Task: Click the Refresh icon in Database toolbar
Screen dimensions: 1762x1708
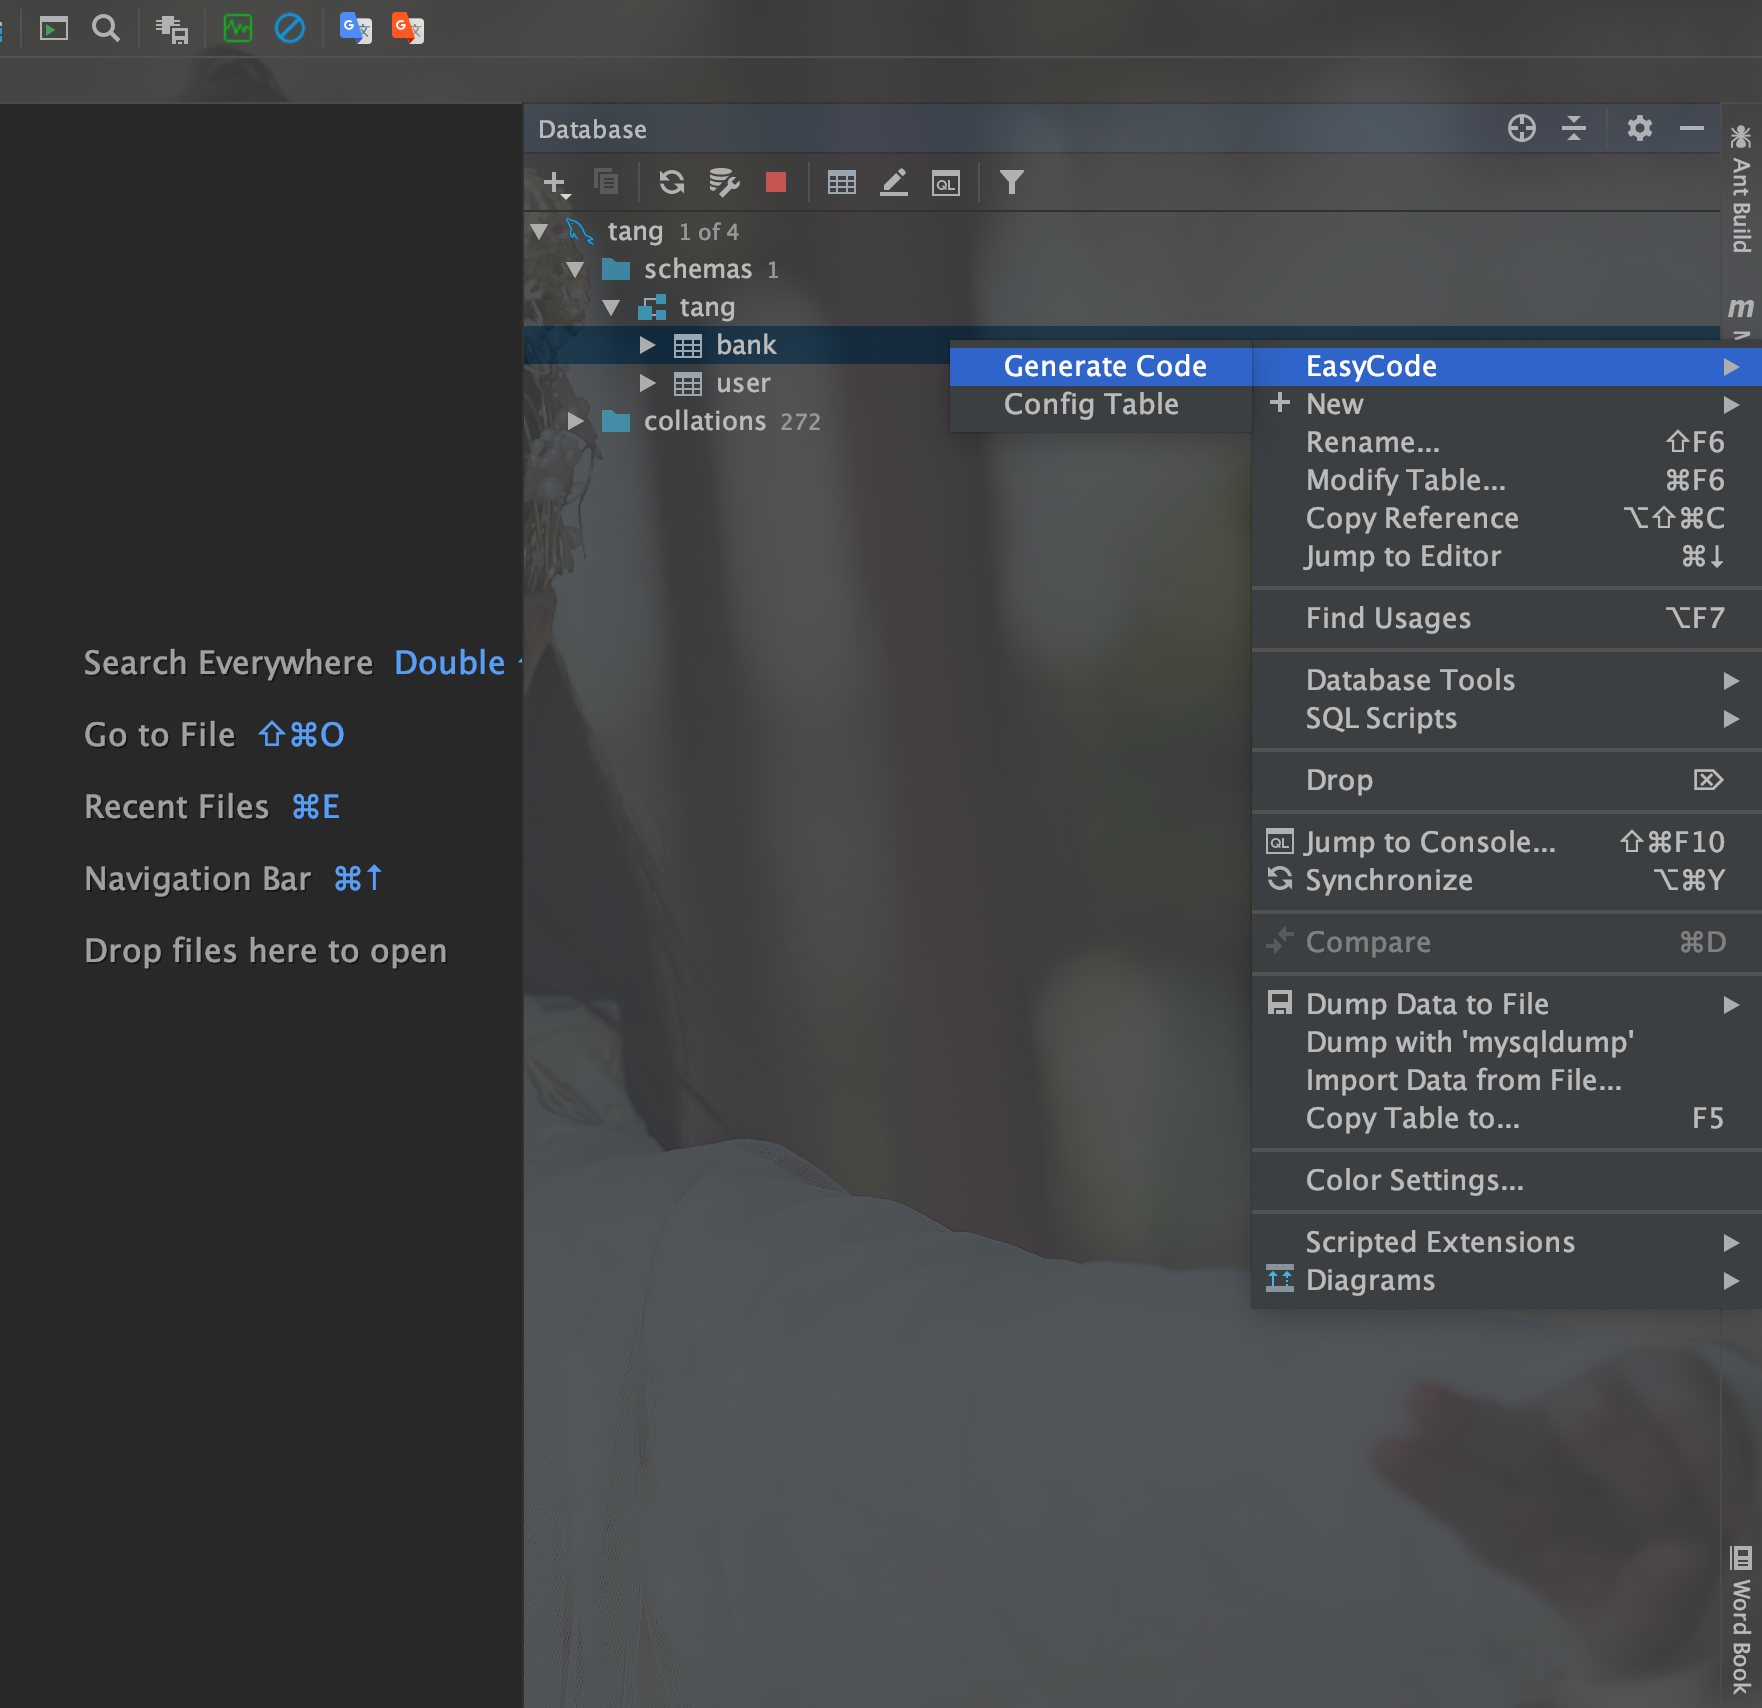Action: click(x=671, y=182)
